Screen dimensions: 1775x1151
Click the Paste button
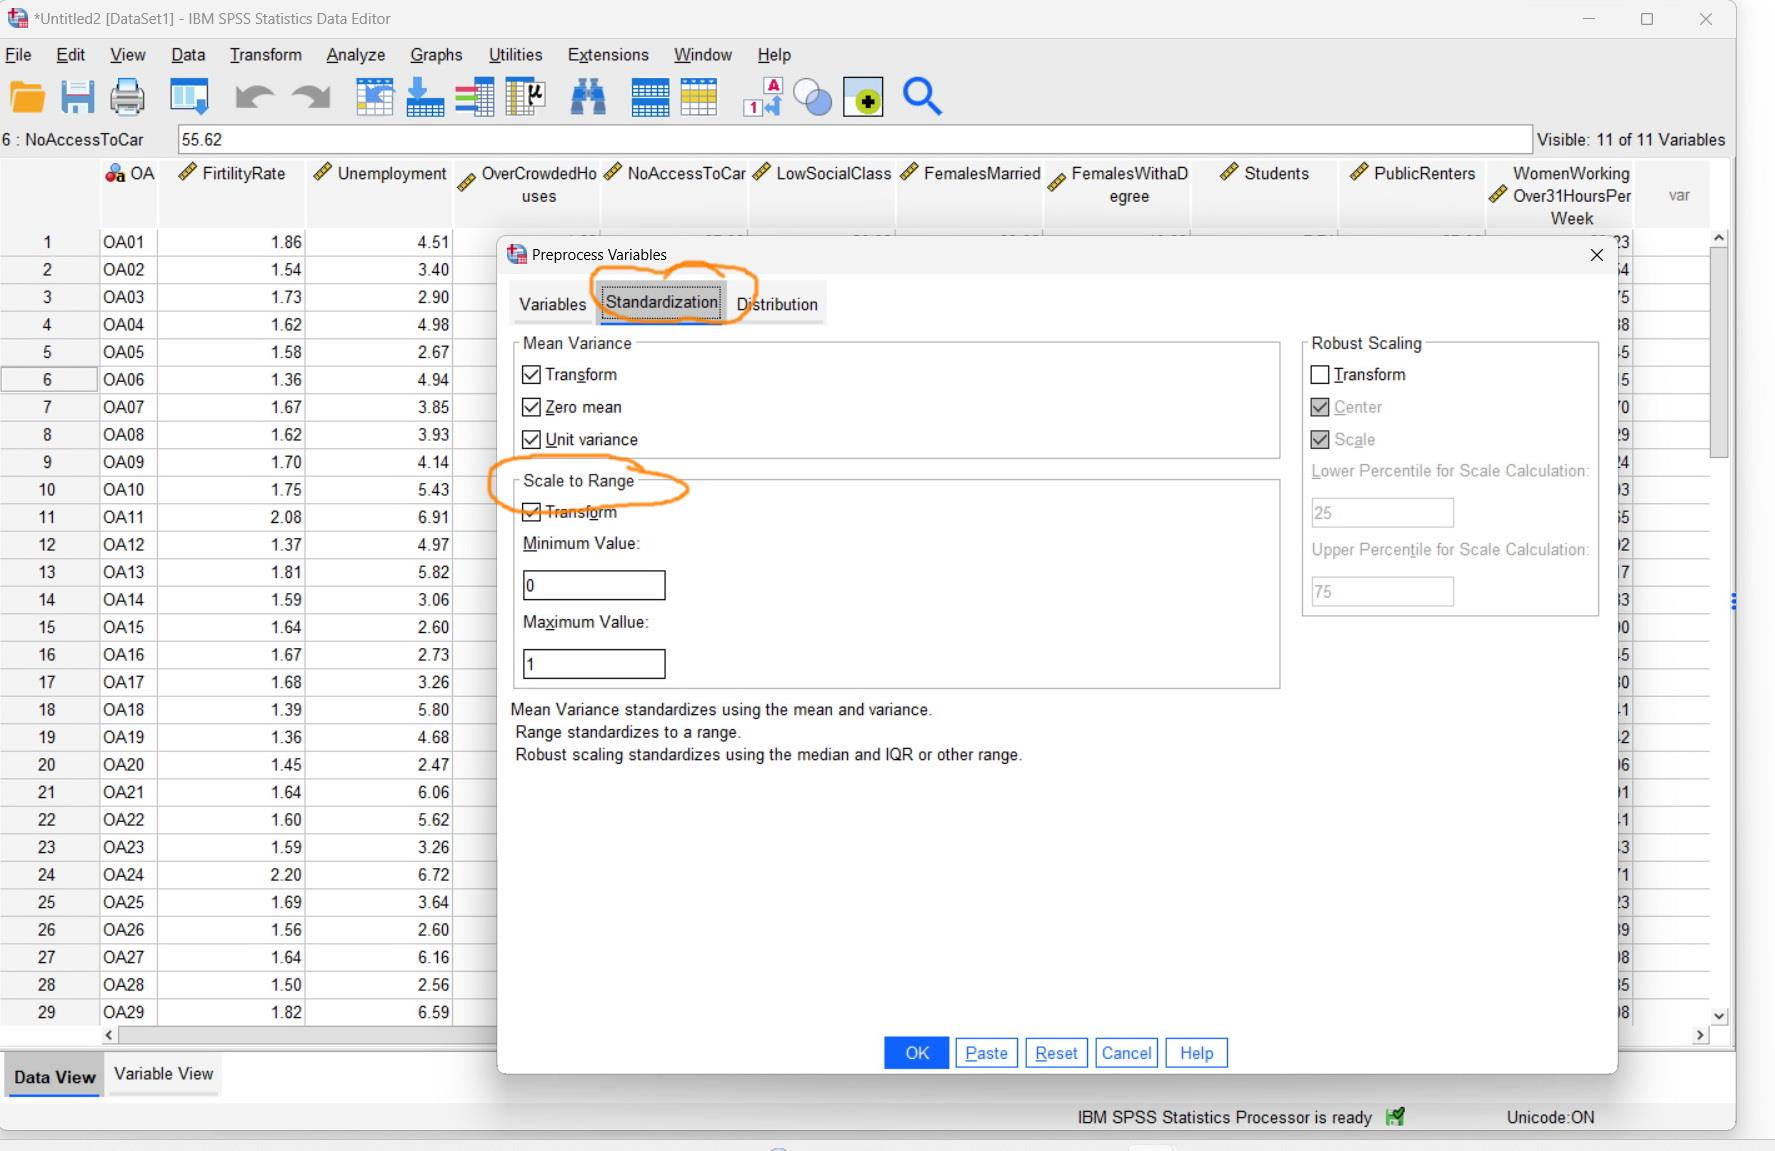pyautogui.click(x=986, y=1052)
